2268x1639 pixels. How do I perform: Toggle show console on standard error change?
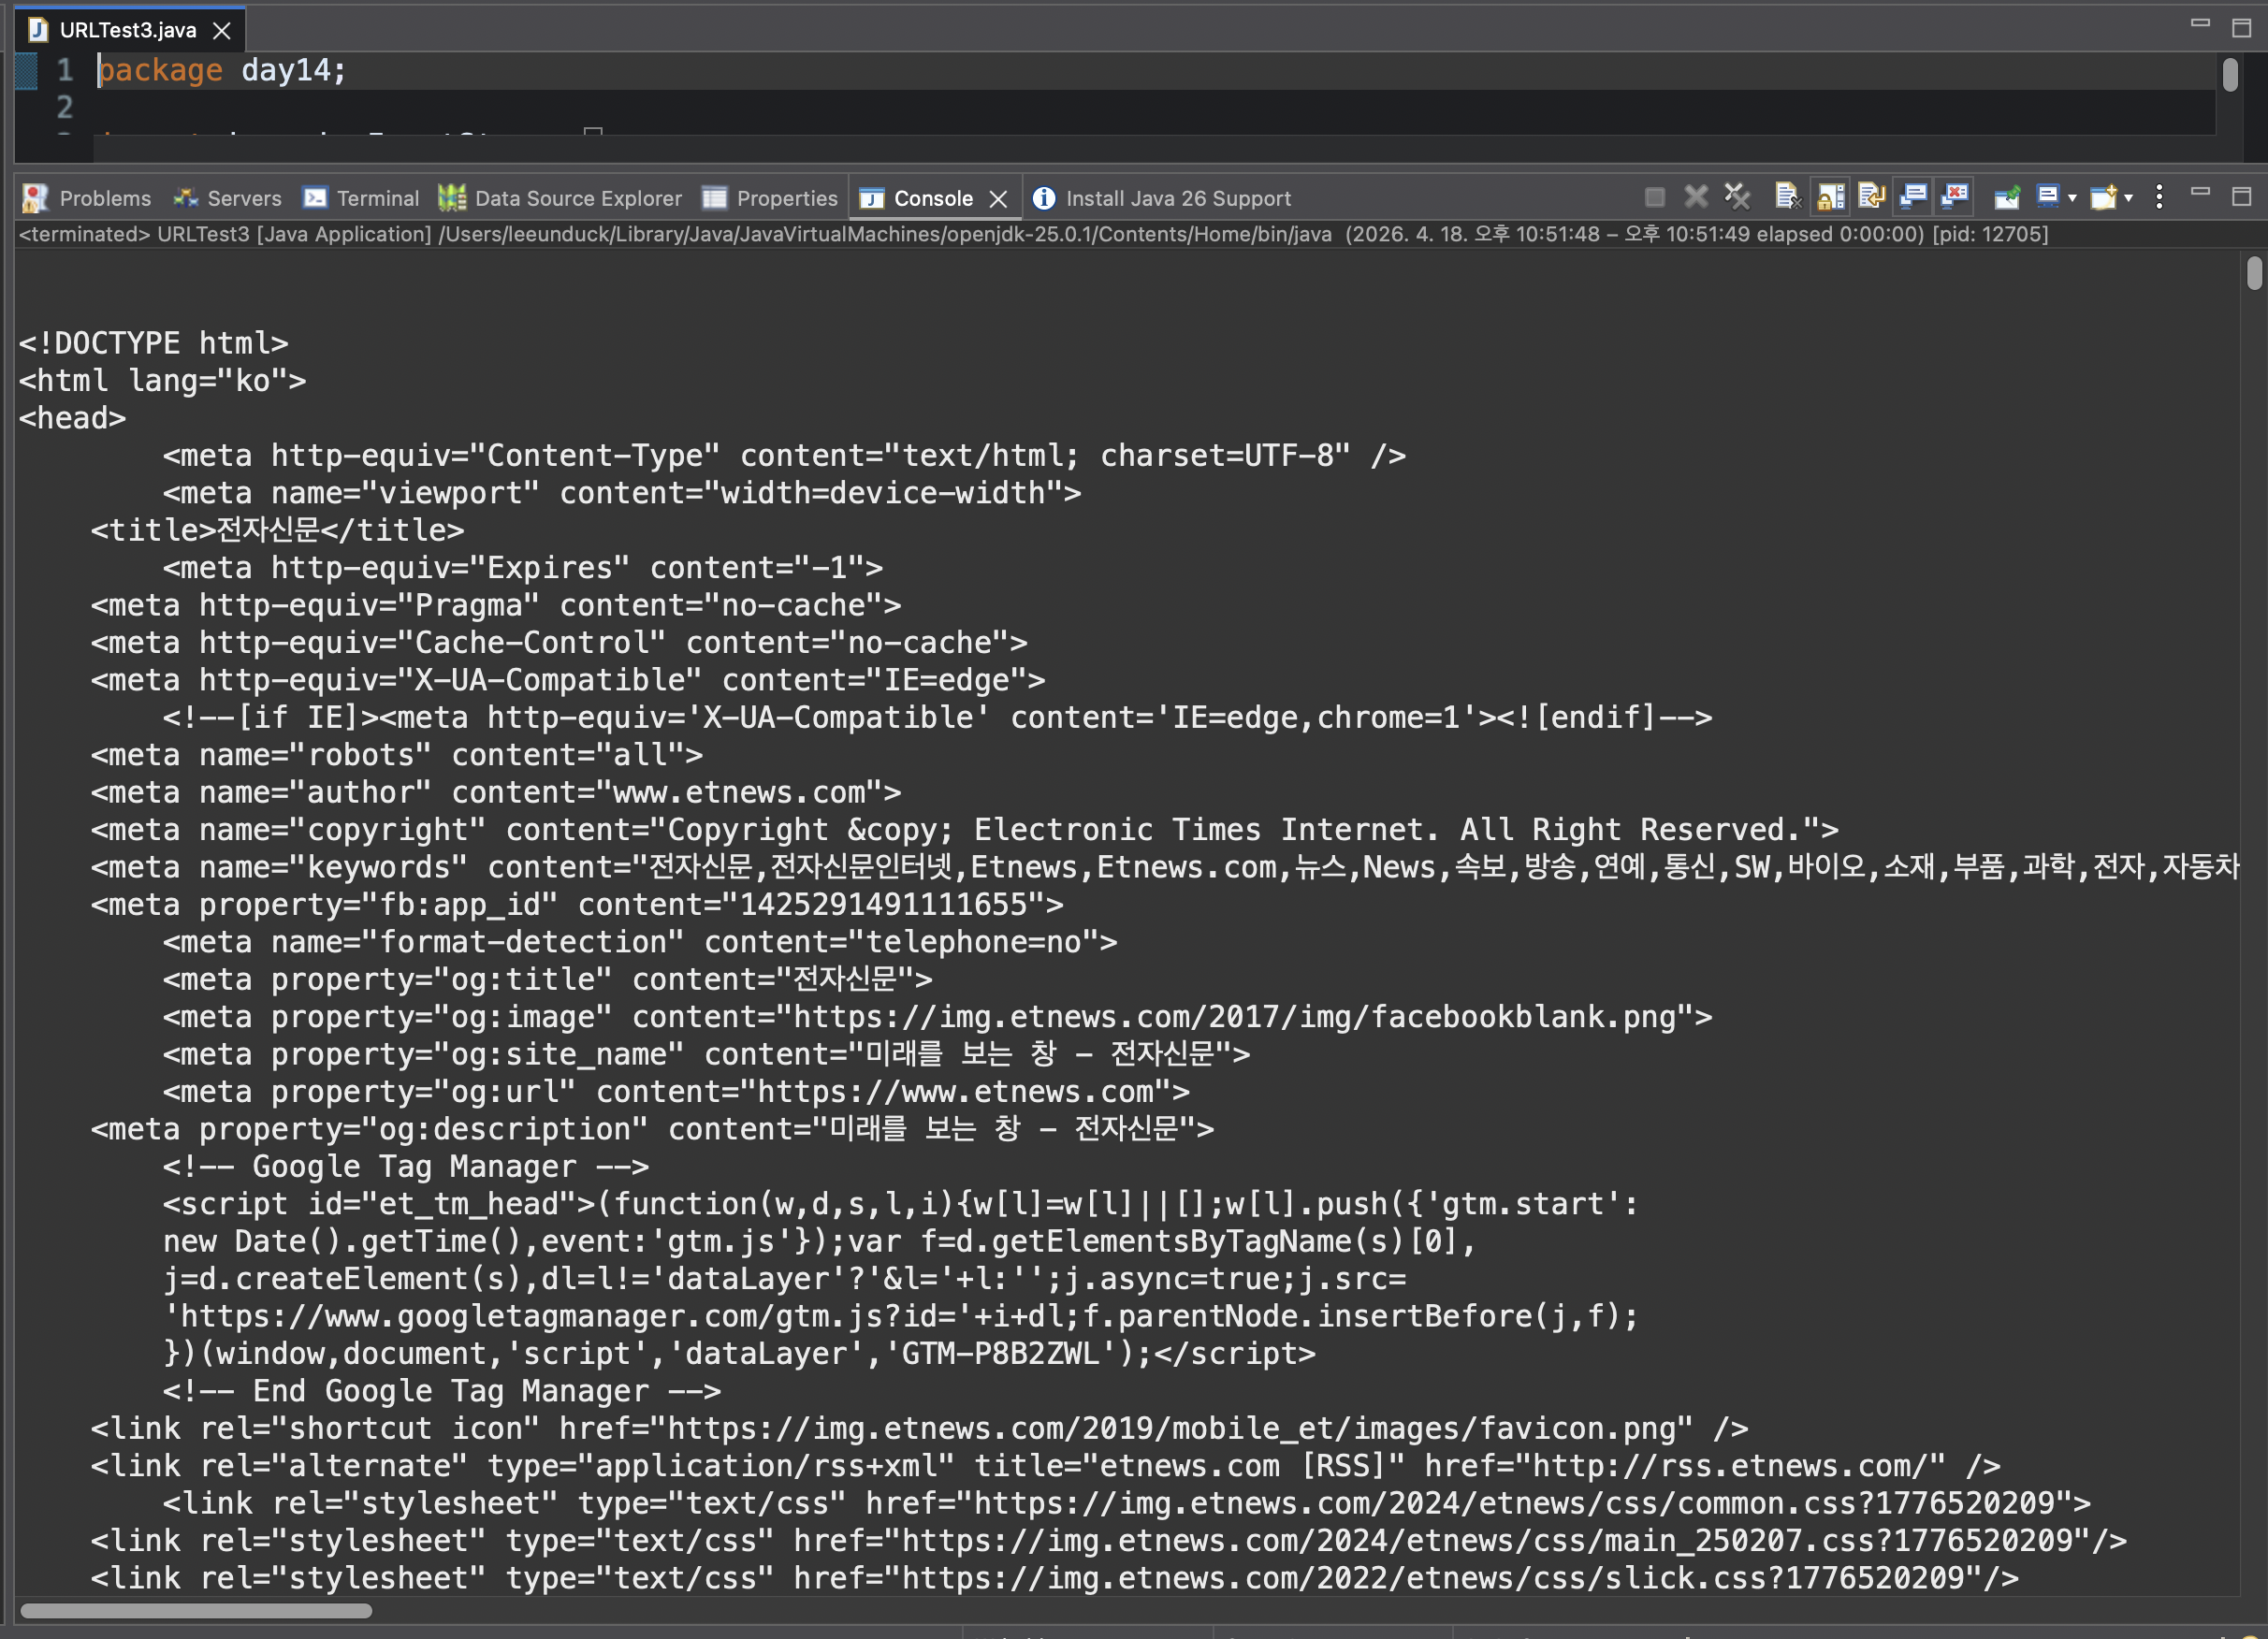(x=1955, y=196)
